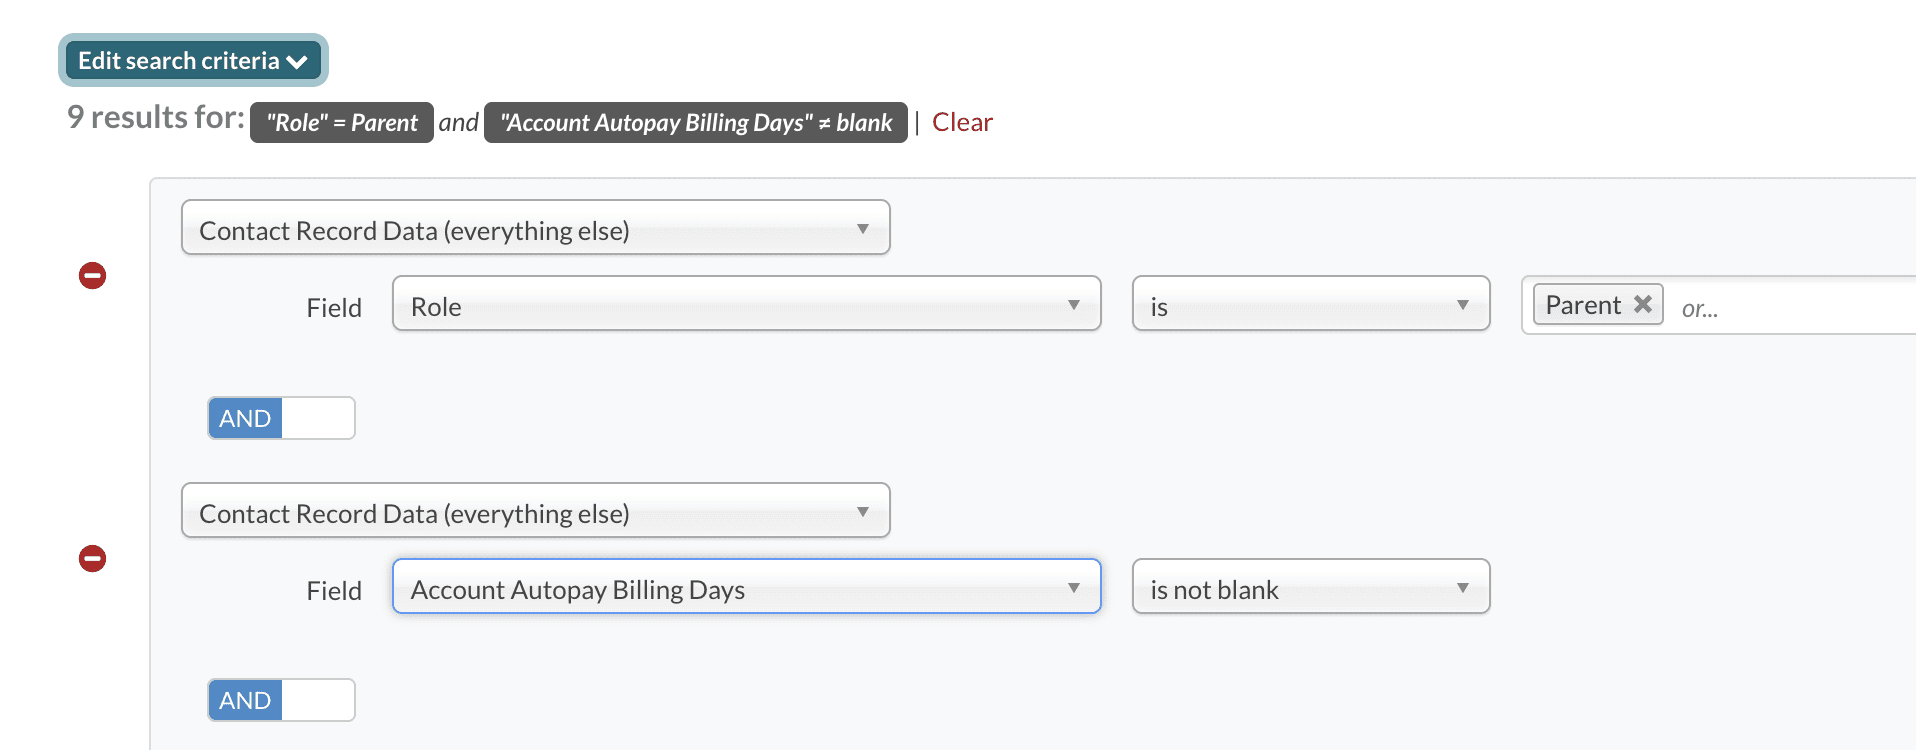Open the first Contact Record Data dropdown
This screenshot has height=750, width=1916.
(535, 228)
